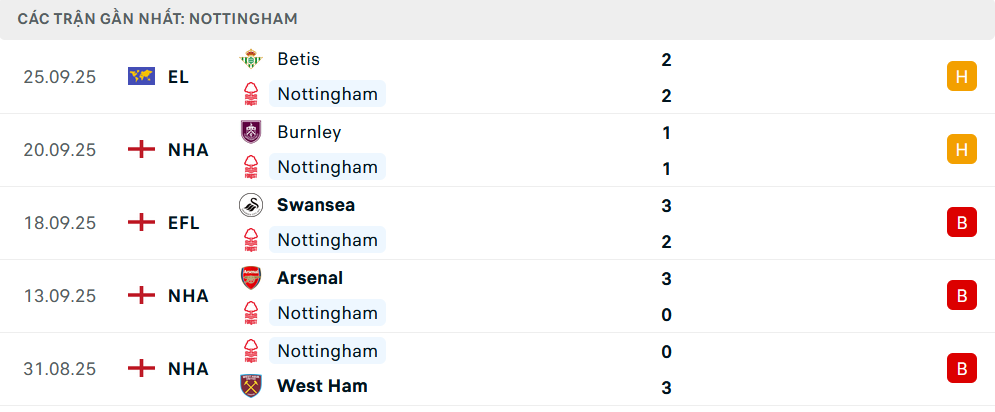The height and width of the screenshot is (412, 995).
Task: Click the H draw badge for Betis match
Action: [x=961, y=77]
